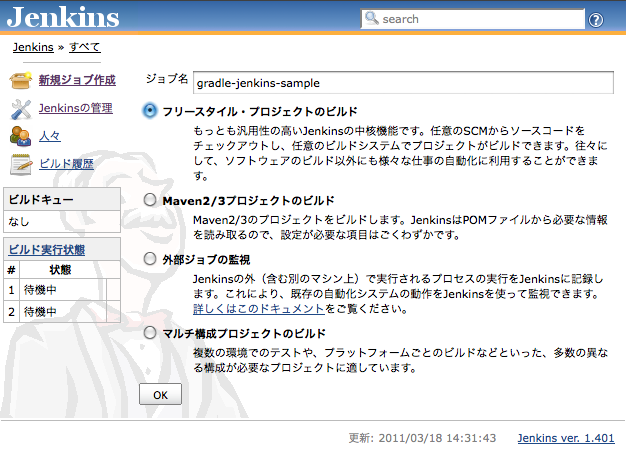Screen dimensions: 626x456
Task: Click the すべて breadcrumb link
Action: click(x=85, y=47)
